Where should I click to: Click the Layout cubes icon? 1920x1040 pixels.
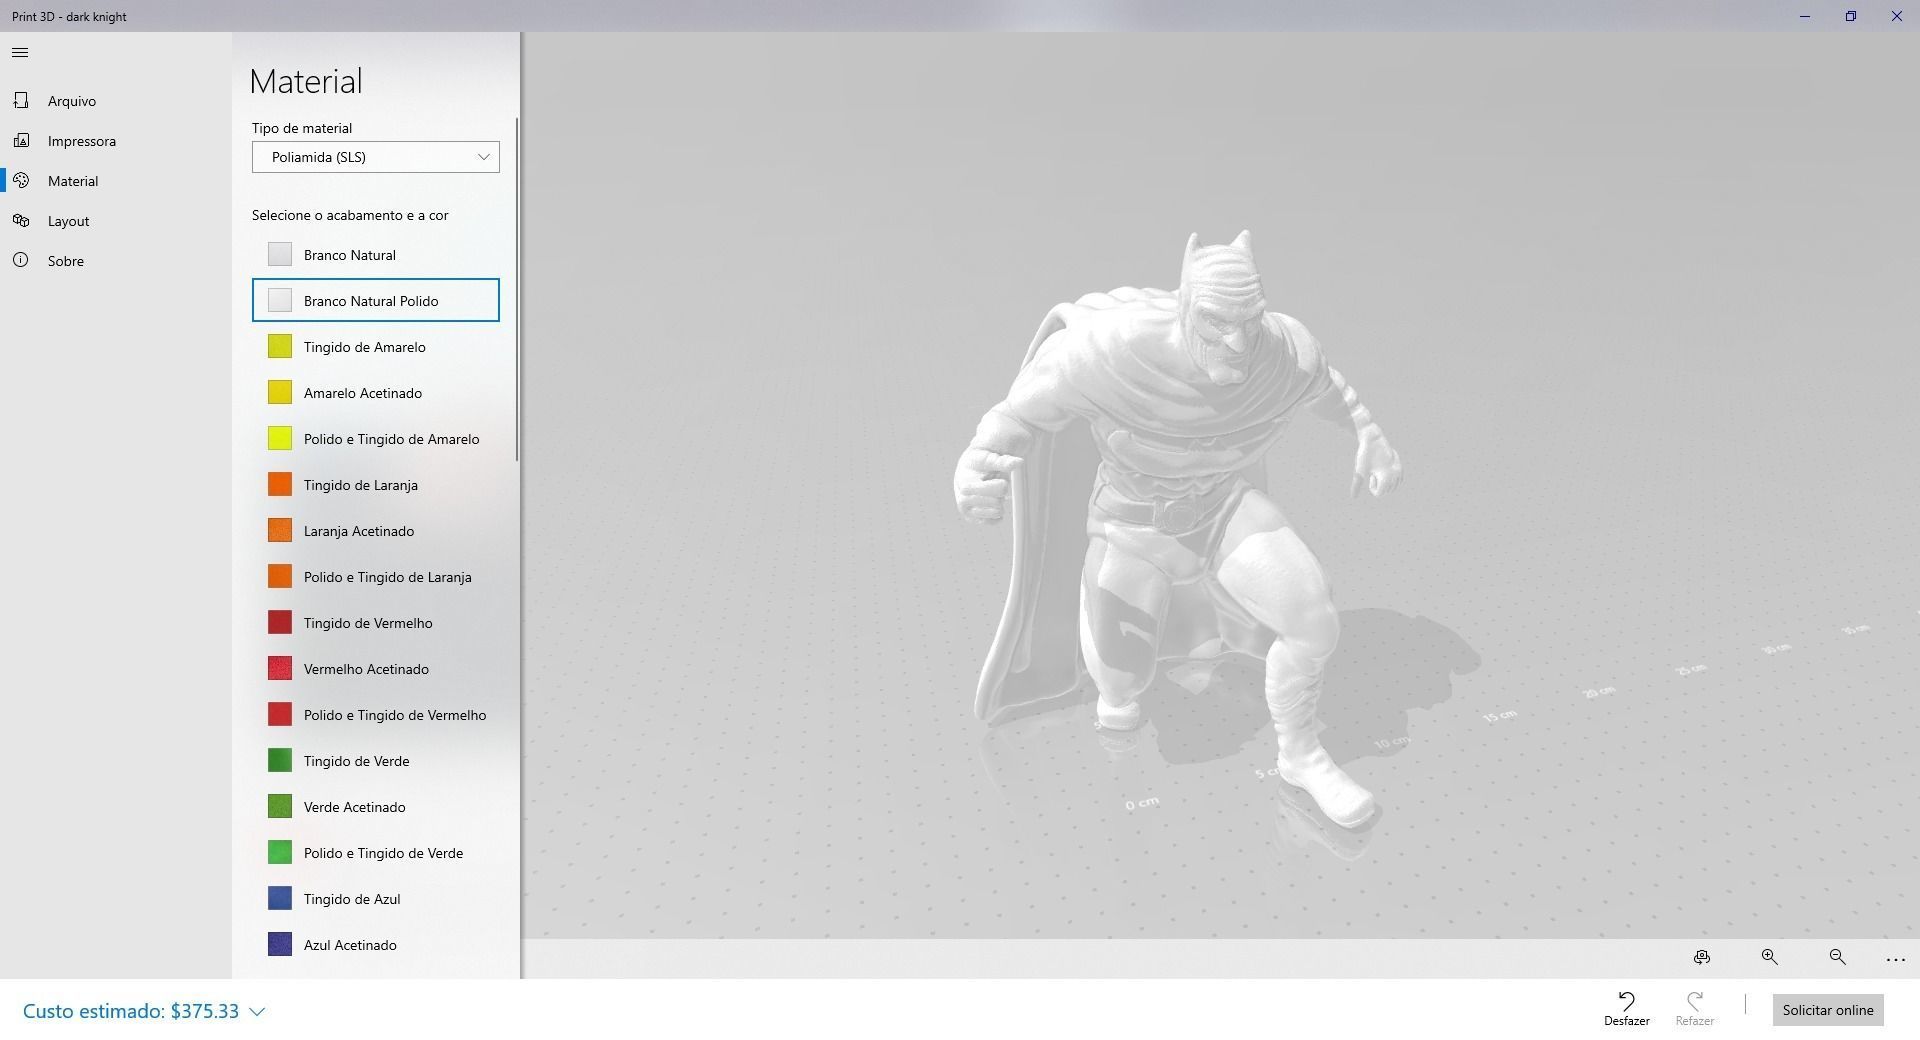21,220
